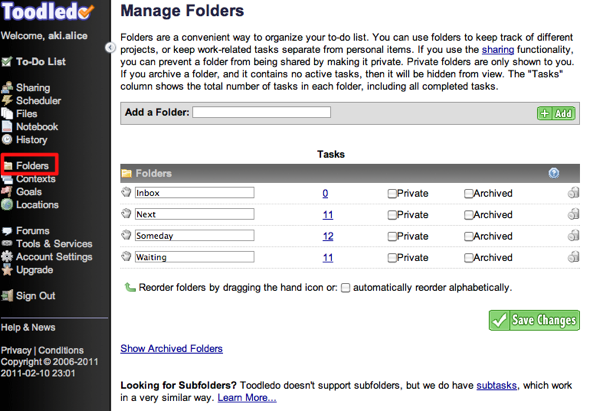
Task: Edit the Inbox folder name field
Action: pyautogui.click(x=194, y=192)
